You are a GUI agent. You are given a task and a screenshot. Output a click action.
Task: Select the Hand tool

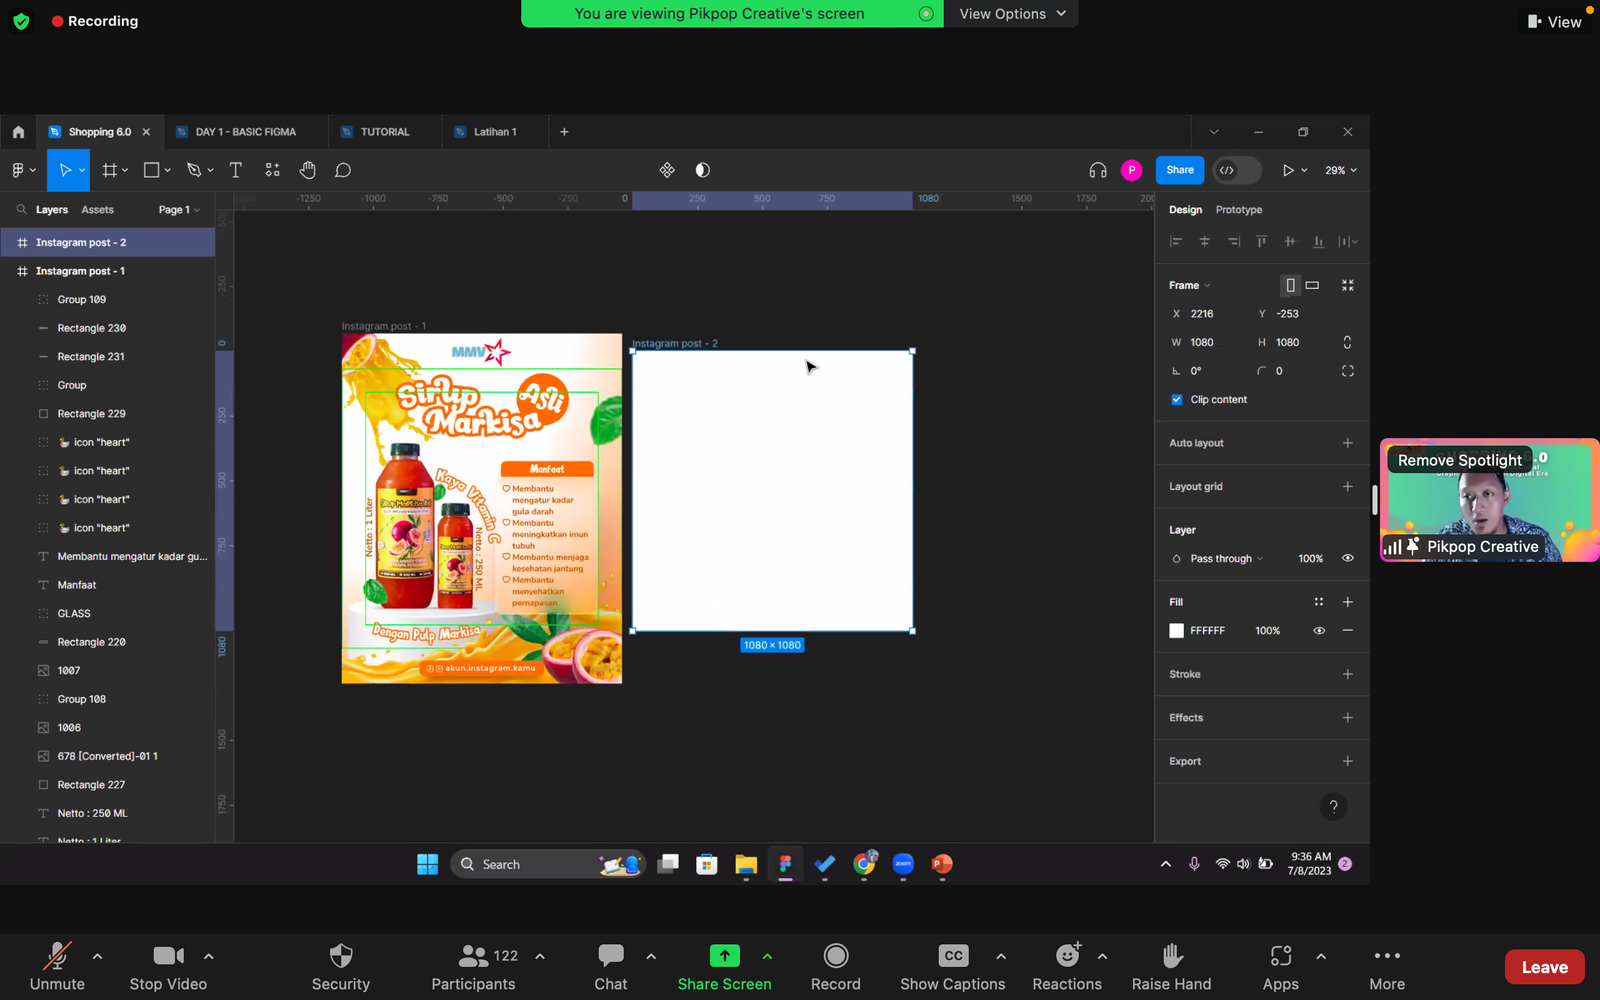[x=307, y=170]
